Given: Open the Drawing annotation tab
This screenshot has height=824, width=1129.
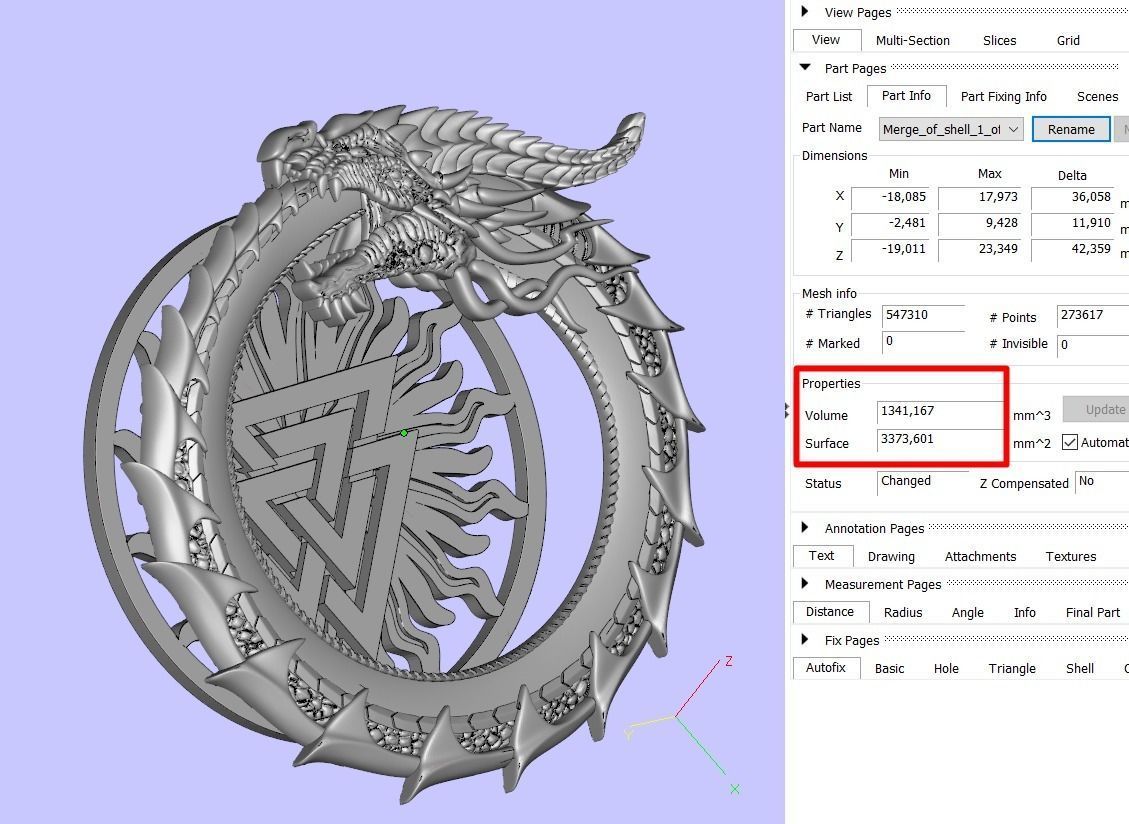Looking at the screenshot, I should click(x=891, y=557).
